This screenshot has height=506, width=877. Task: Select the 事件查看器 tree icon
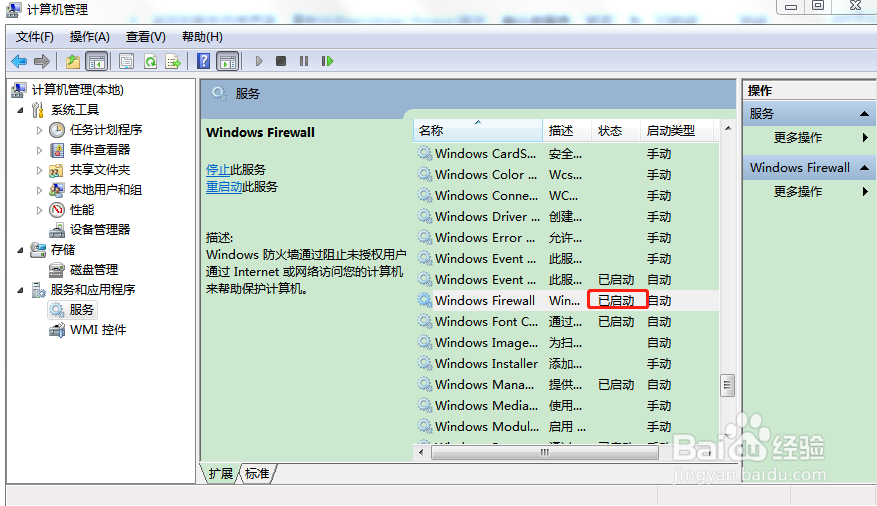click(x=57, y=150)
